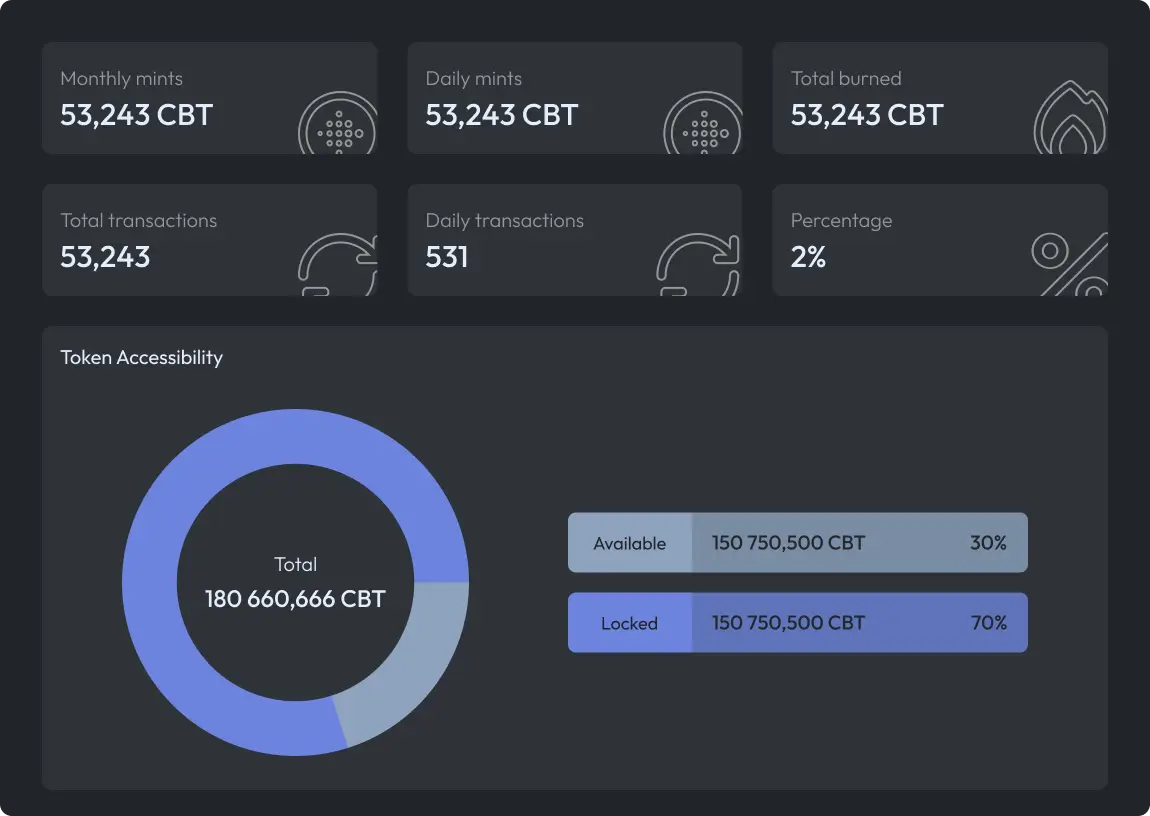Screen dimensions: 1150x816
Task: Click the Locked row amount 150 750,500 CBT
Action: click(x=788, y=622)
